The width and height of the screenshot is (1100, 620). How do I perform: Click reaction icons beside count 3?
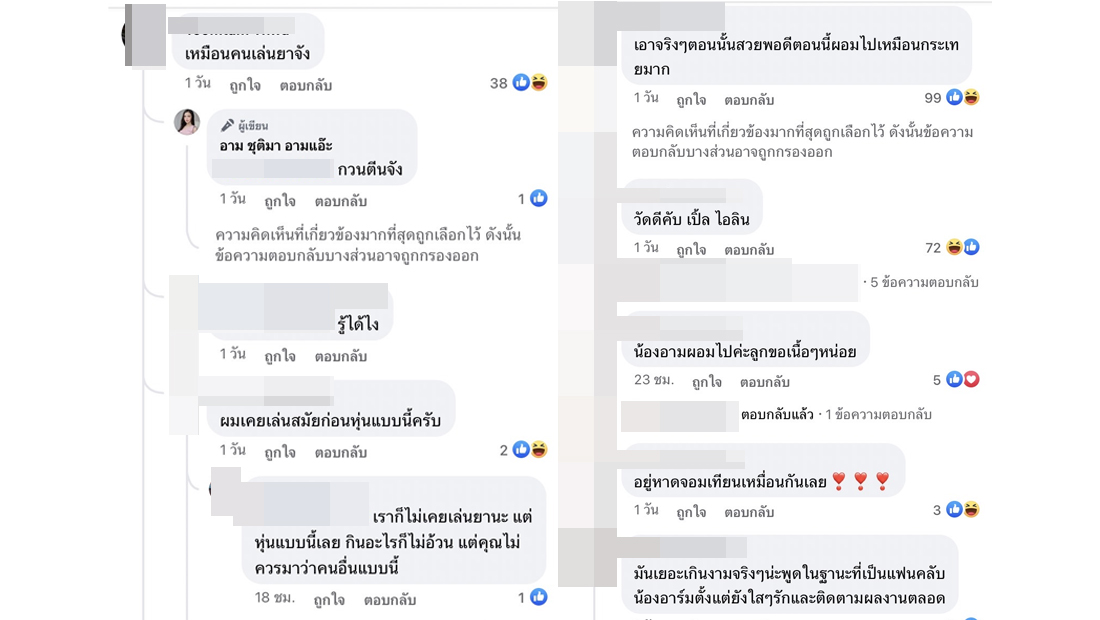963,509
